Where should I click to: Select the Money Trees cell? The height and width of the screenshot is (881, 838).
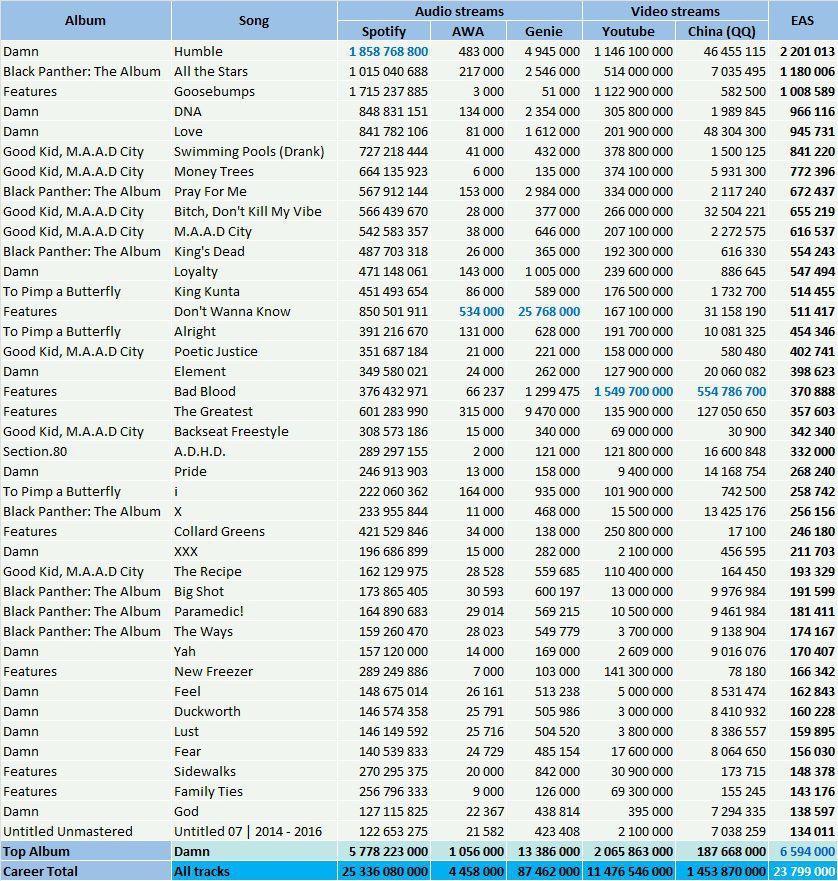254,171
